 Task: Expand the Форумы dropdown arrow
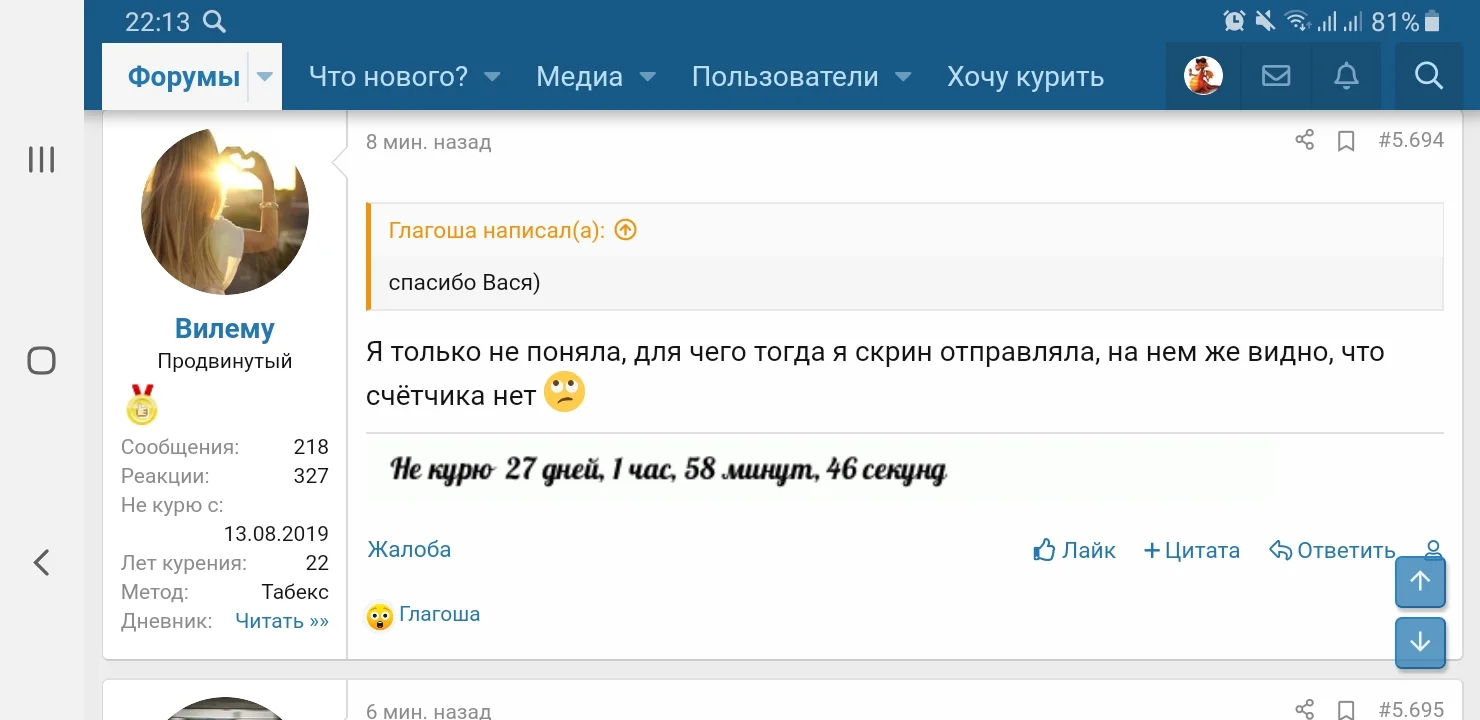click(x=263, y=76)
